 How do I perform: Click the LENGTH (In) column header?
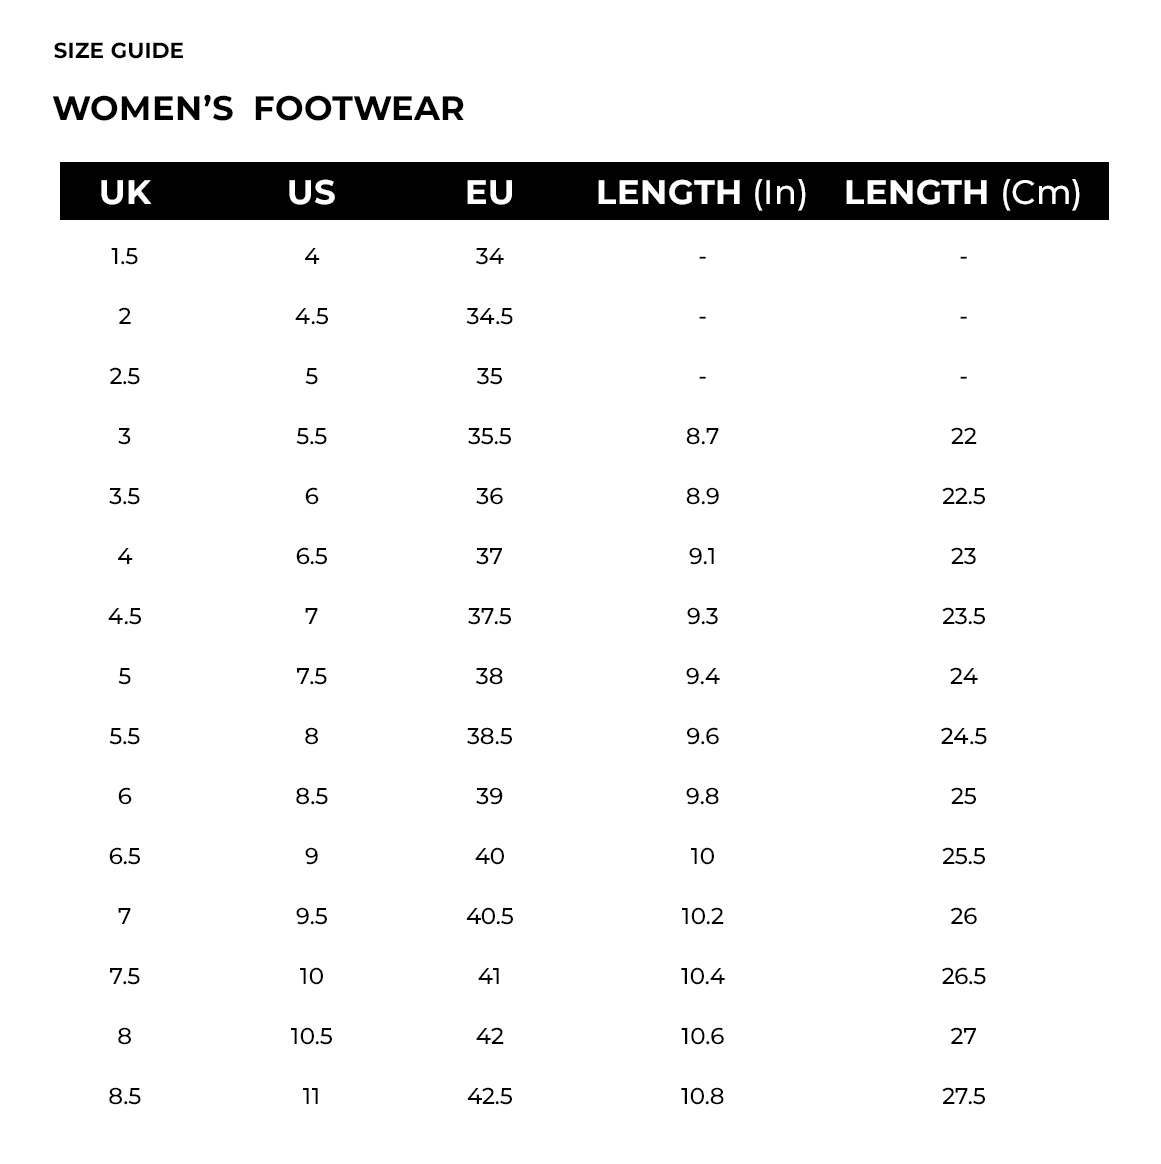point(701,192)
